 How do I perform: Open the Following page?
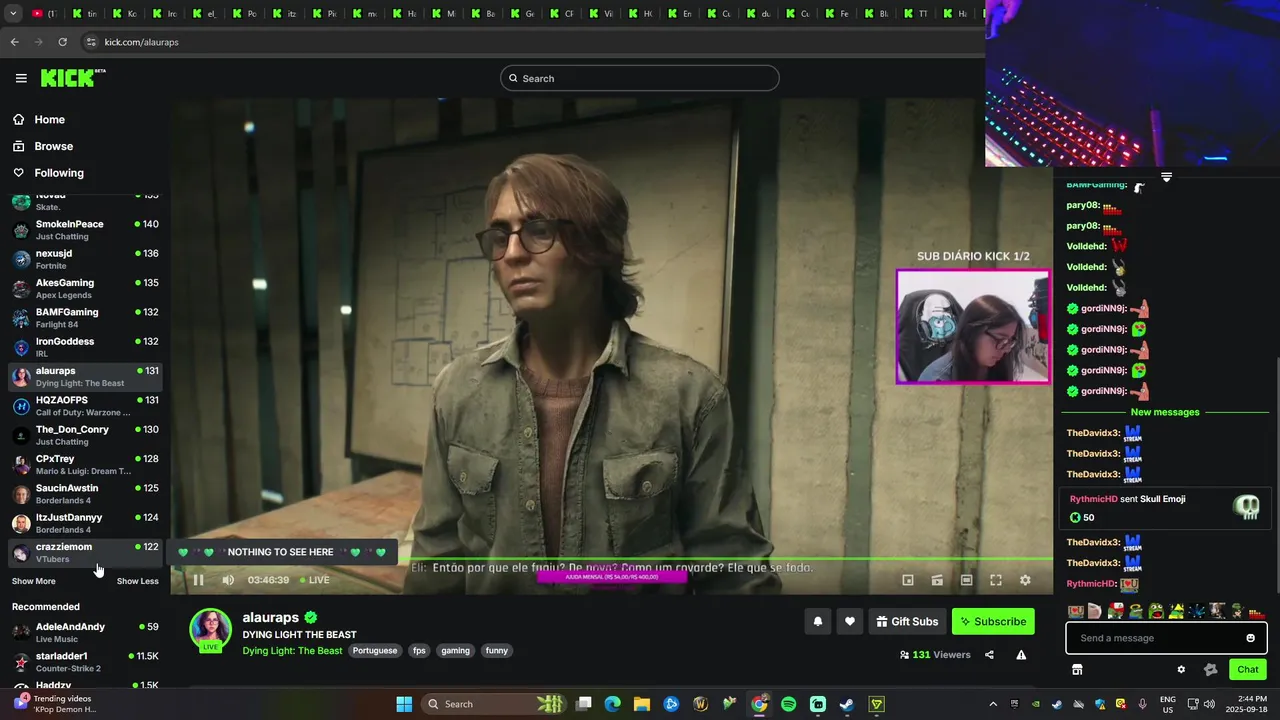tap(48, 173)
